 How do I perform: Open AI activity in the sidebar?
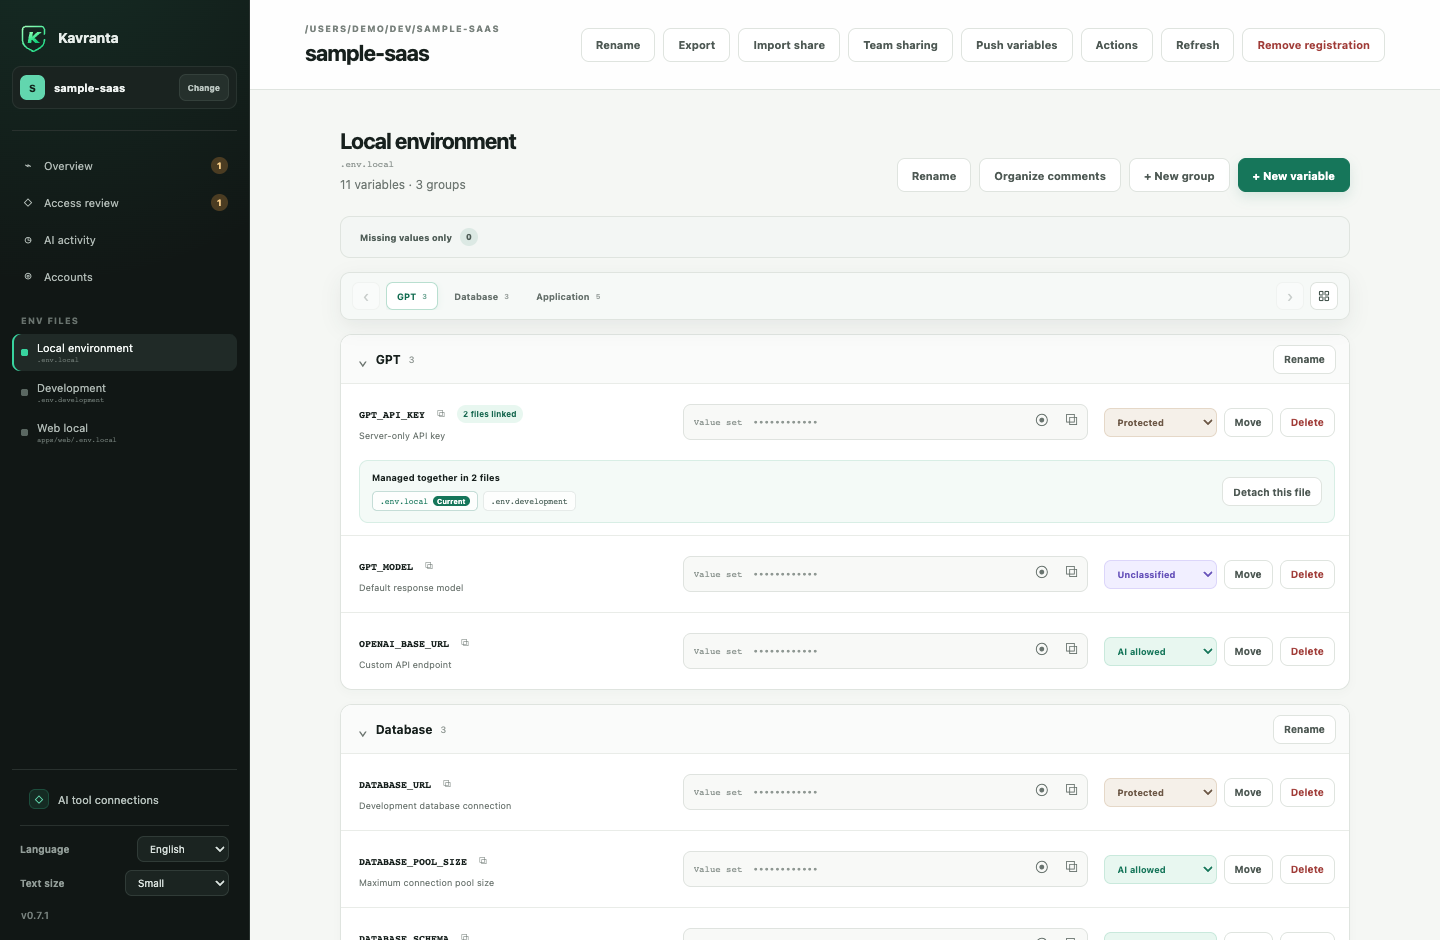click(x=125, y=240)
